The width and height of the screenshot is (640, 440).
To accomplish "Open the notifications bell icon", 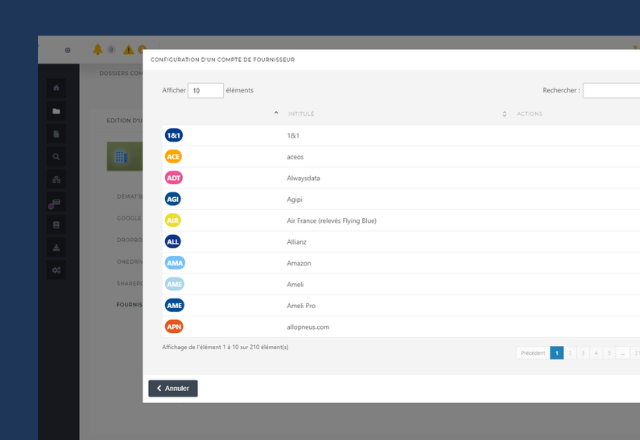I will (x=98, y=49).
